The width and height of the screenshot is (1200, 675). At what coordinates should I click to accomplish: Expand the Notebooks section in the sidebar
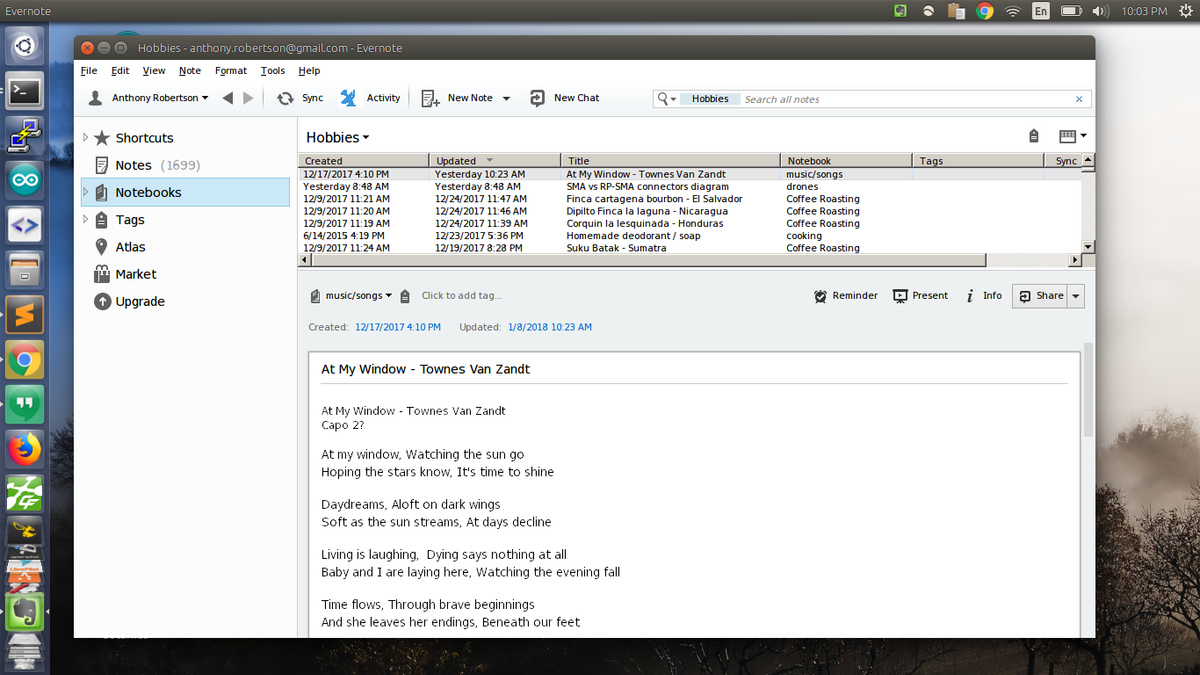point(88,192)
